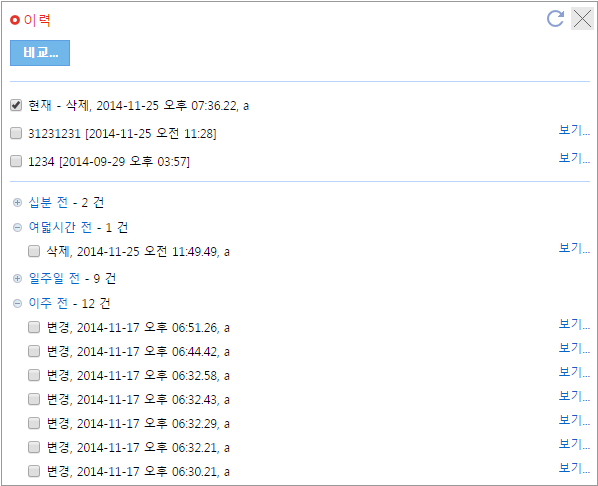Collapse the 여덟시간 전 group minus icon

click(17, 228)
